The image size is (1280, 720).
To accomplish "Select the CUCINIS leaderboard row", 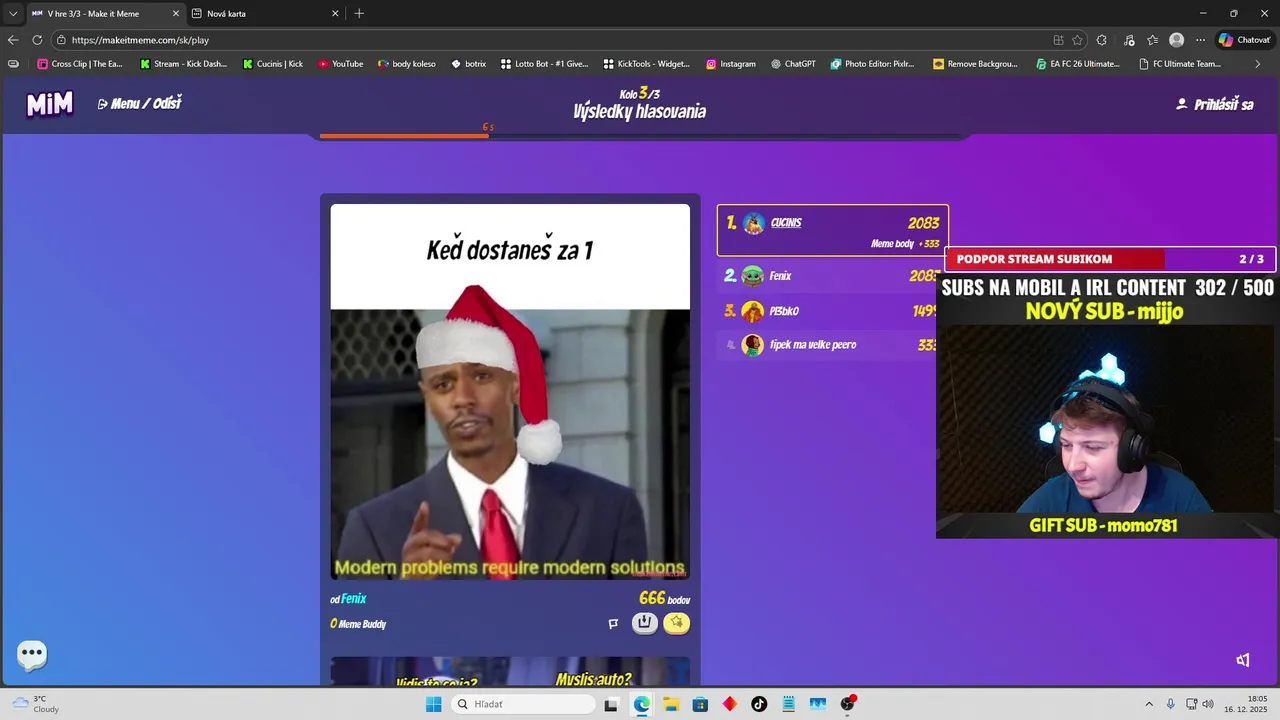I will coord(833,231).
